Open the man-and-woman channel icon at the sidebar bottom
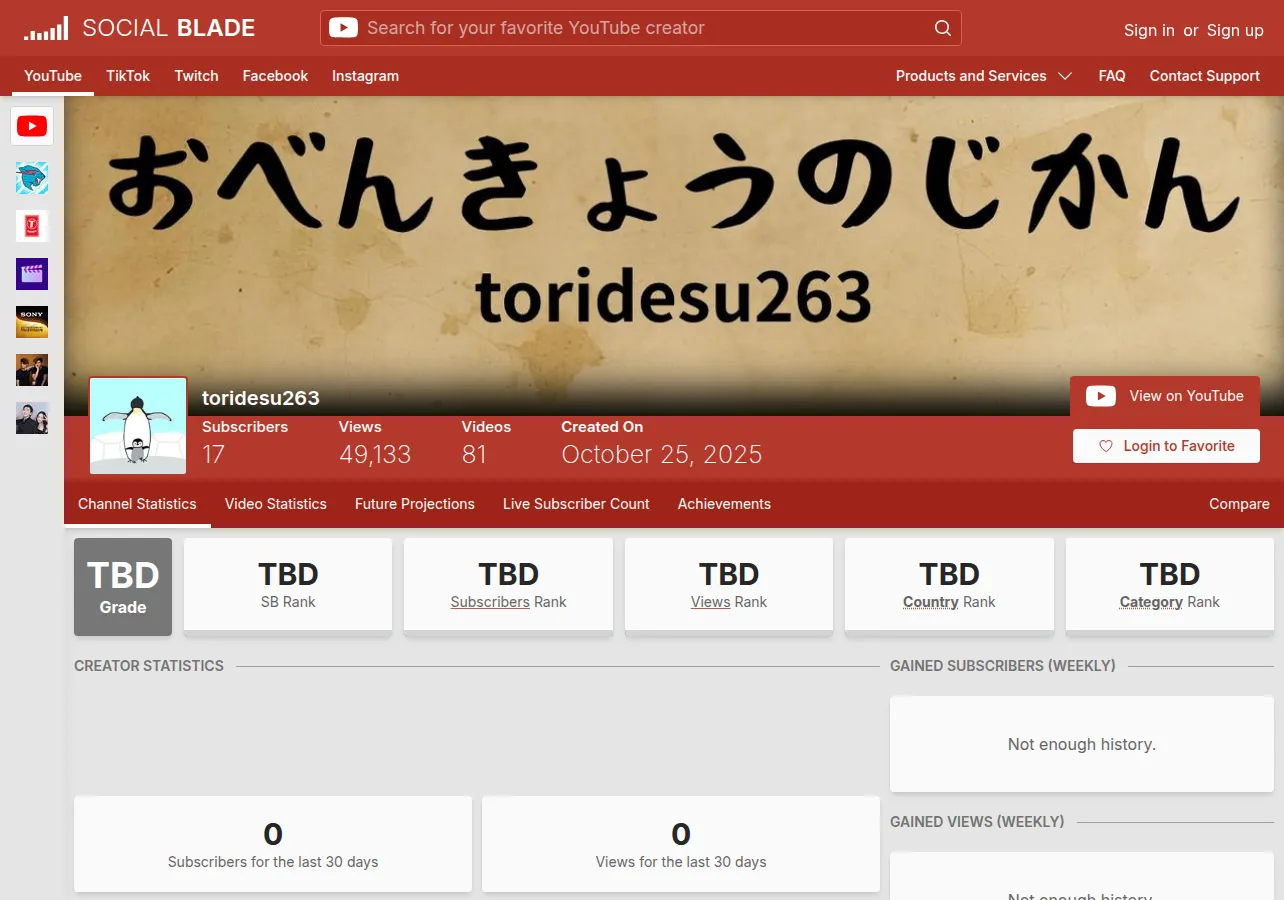The image size is (1284, 900). pos(32,418)
